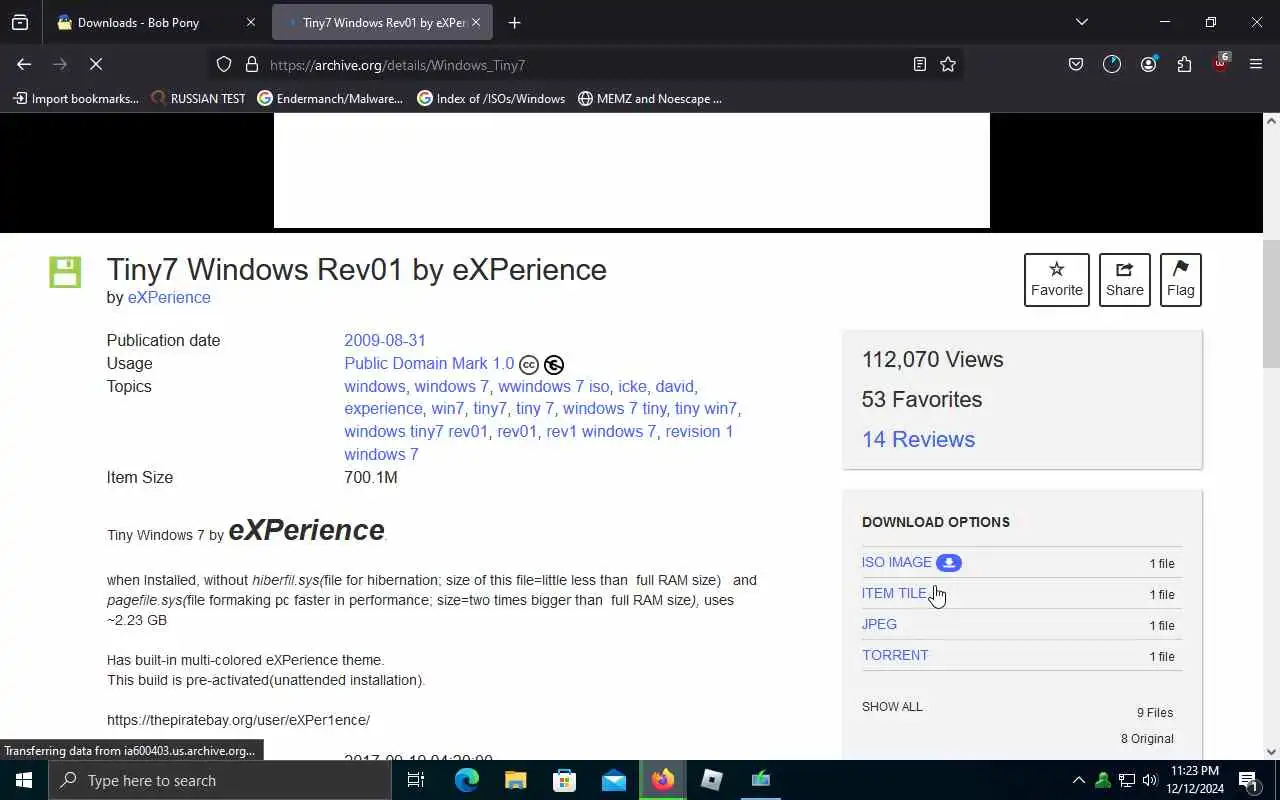Open the 'icke' topic link
The height and width of the screenshot is (800, 1280).
pyautogui.click(x=632, y=386)
